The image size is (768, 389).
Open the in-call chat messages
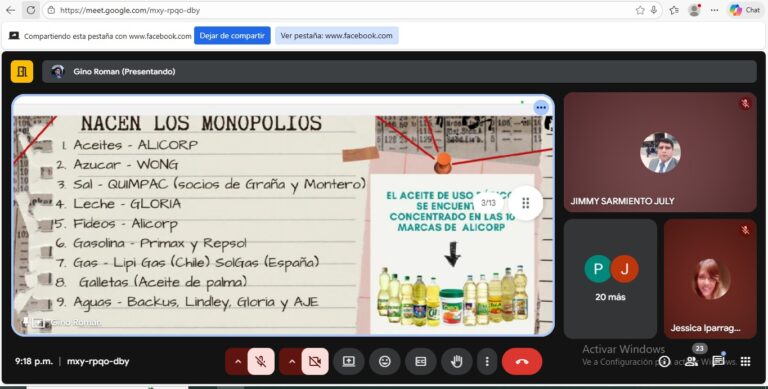719,362
